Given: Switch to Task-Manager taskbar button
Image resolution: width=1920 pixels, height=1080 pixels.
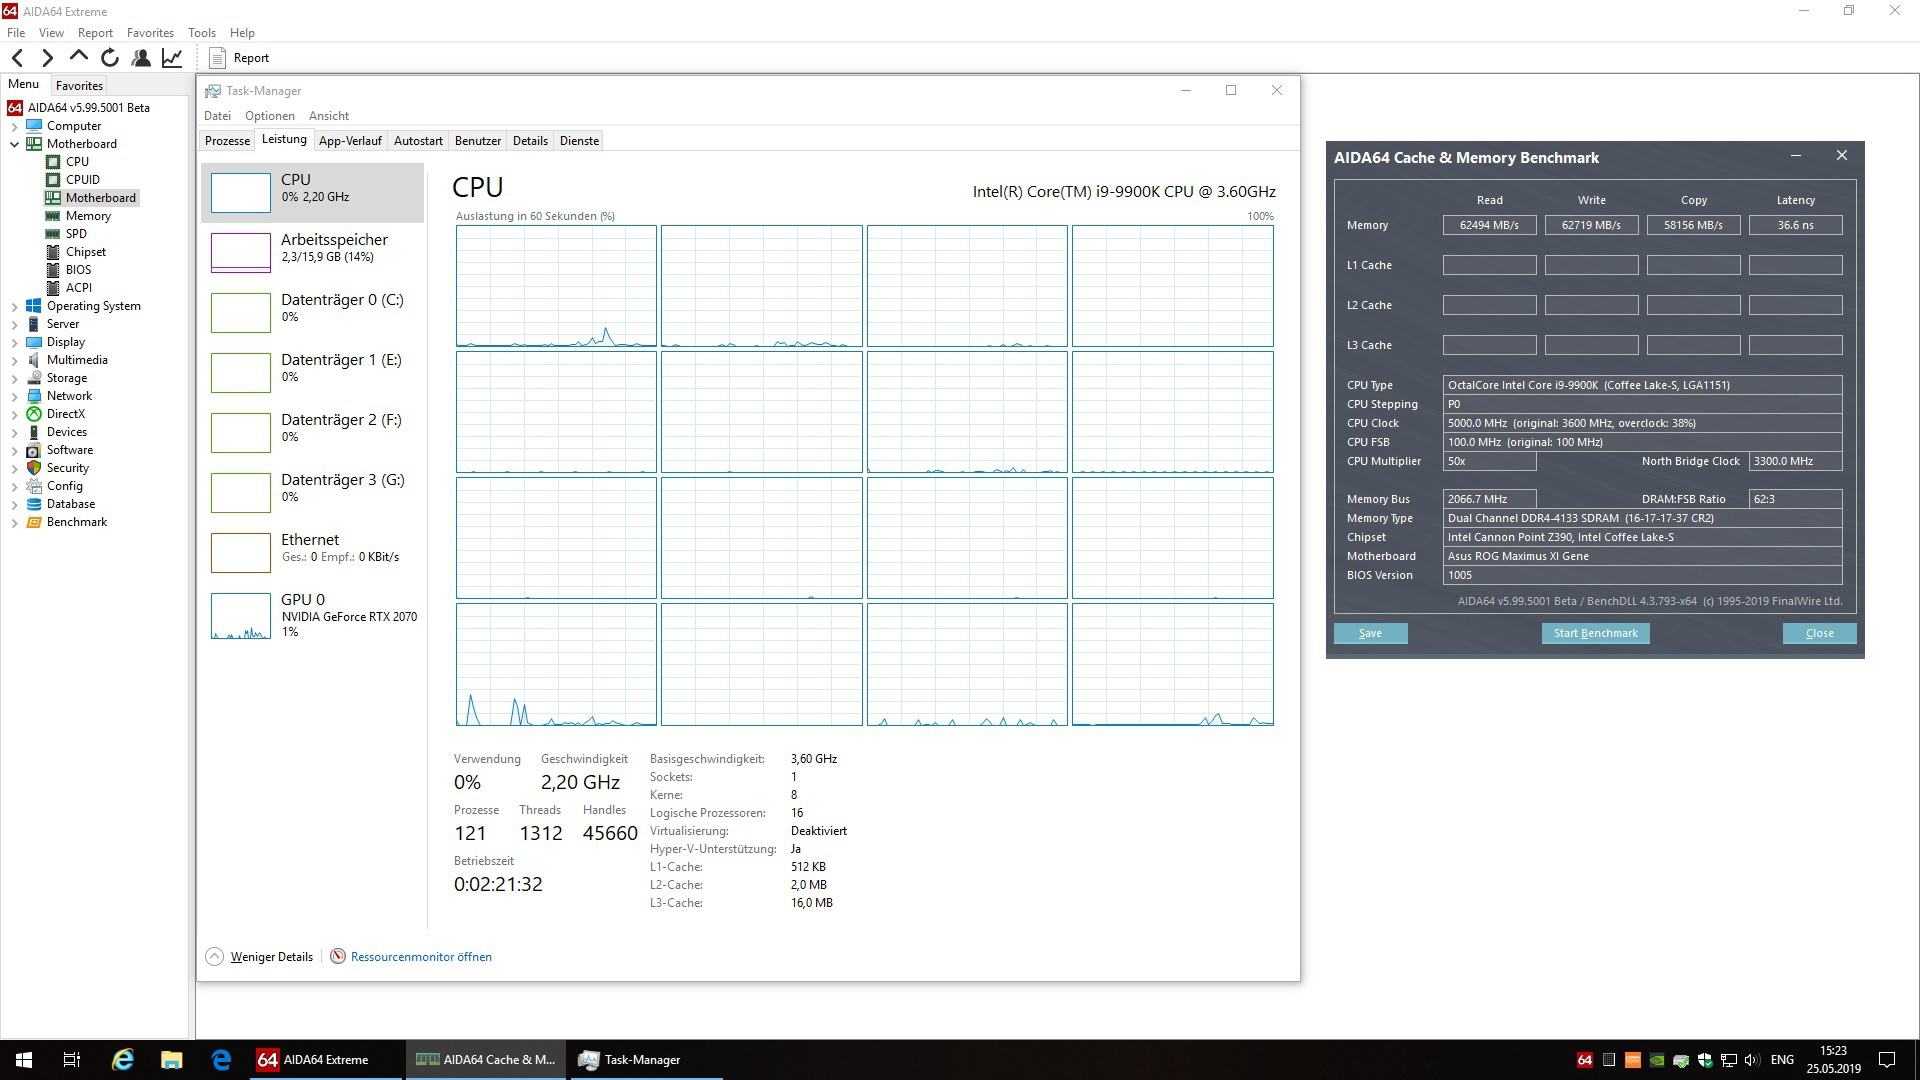Looking at the screenshot, I should pyautogui.click(x=645, y=1060).
